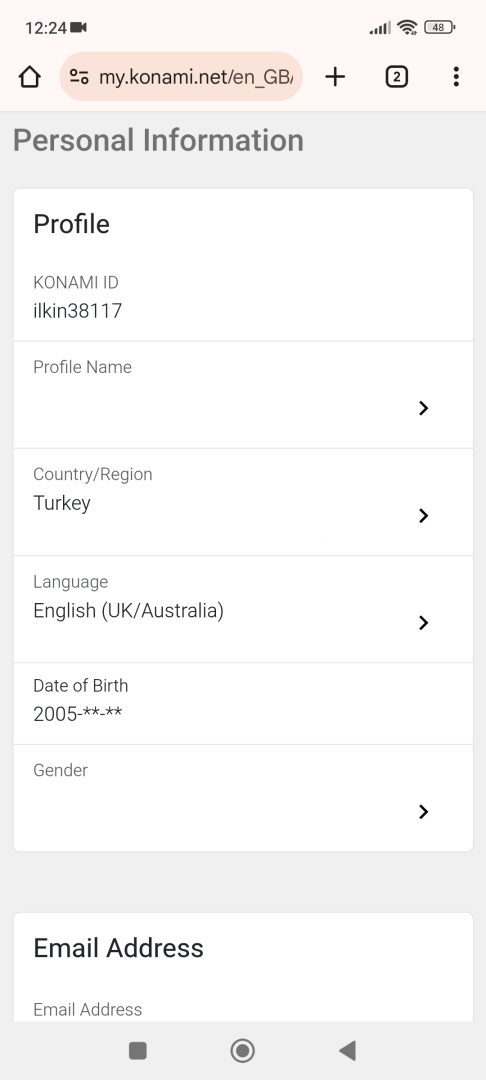486x1080 pixels.
Task: Tap the Android back triangle button
Action: (348, 1050)
